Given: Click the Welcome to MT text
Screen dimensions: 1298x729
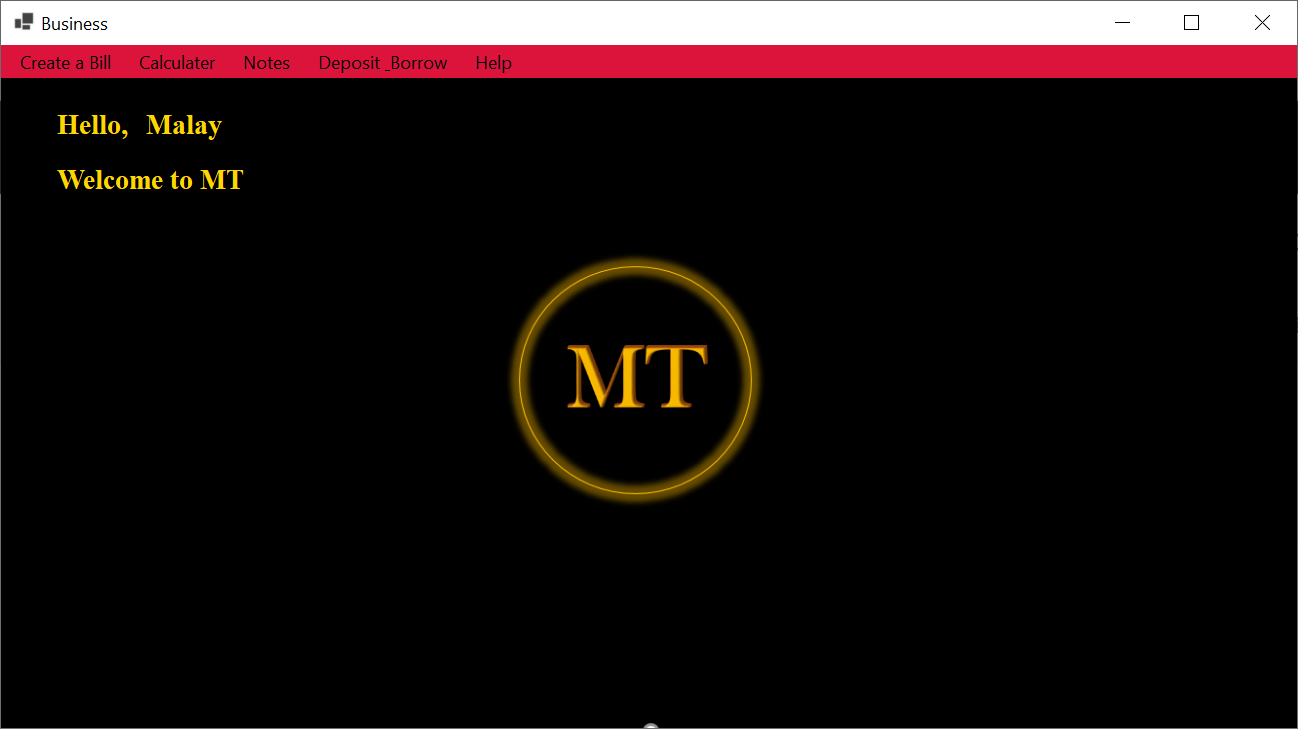Looking at the screenshot, I should point(150,180).
